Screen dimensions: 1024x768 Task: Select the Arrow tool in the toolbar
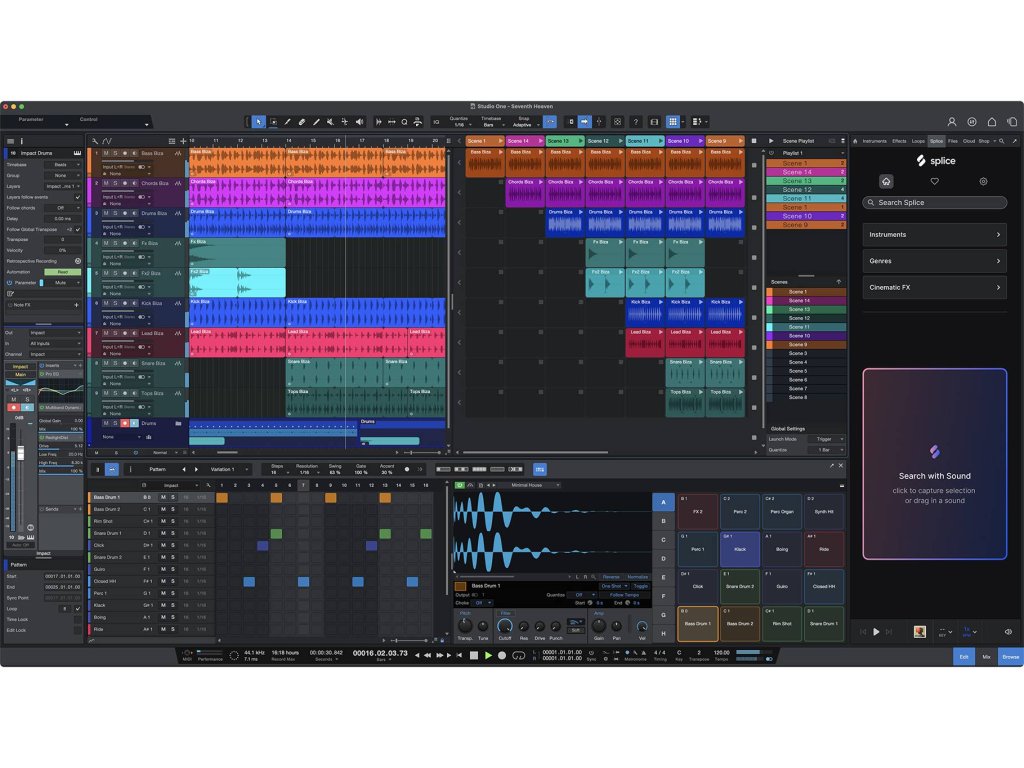259,121
